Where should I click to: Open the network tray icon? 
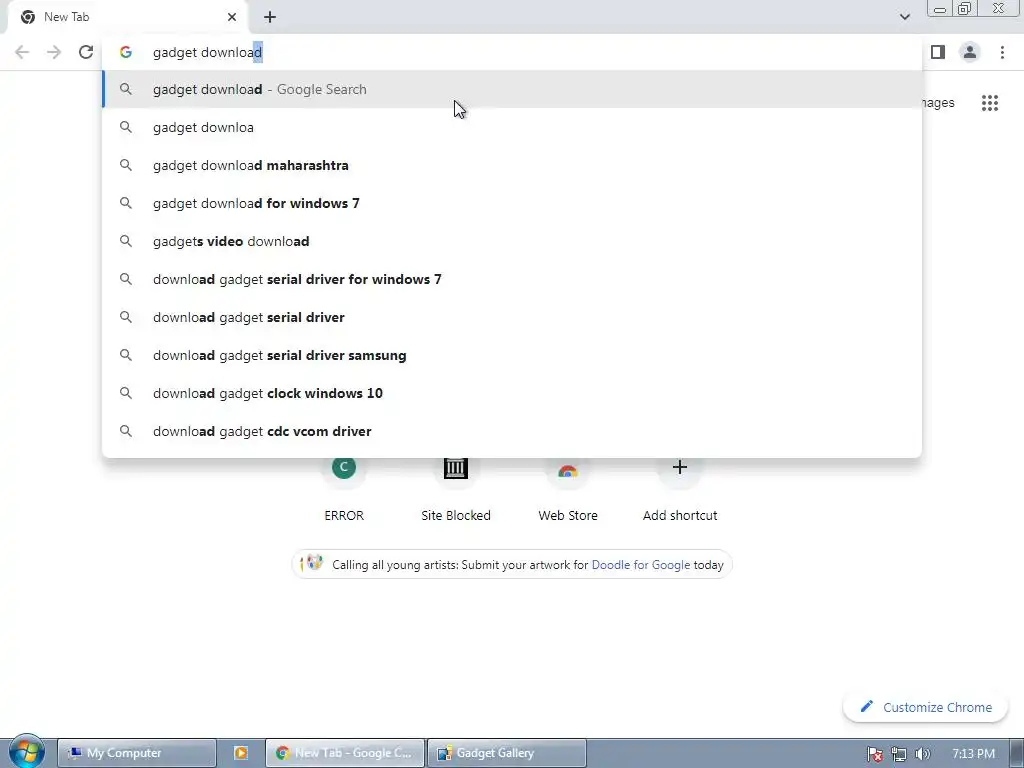pos(899,754)
